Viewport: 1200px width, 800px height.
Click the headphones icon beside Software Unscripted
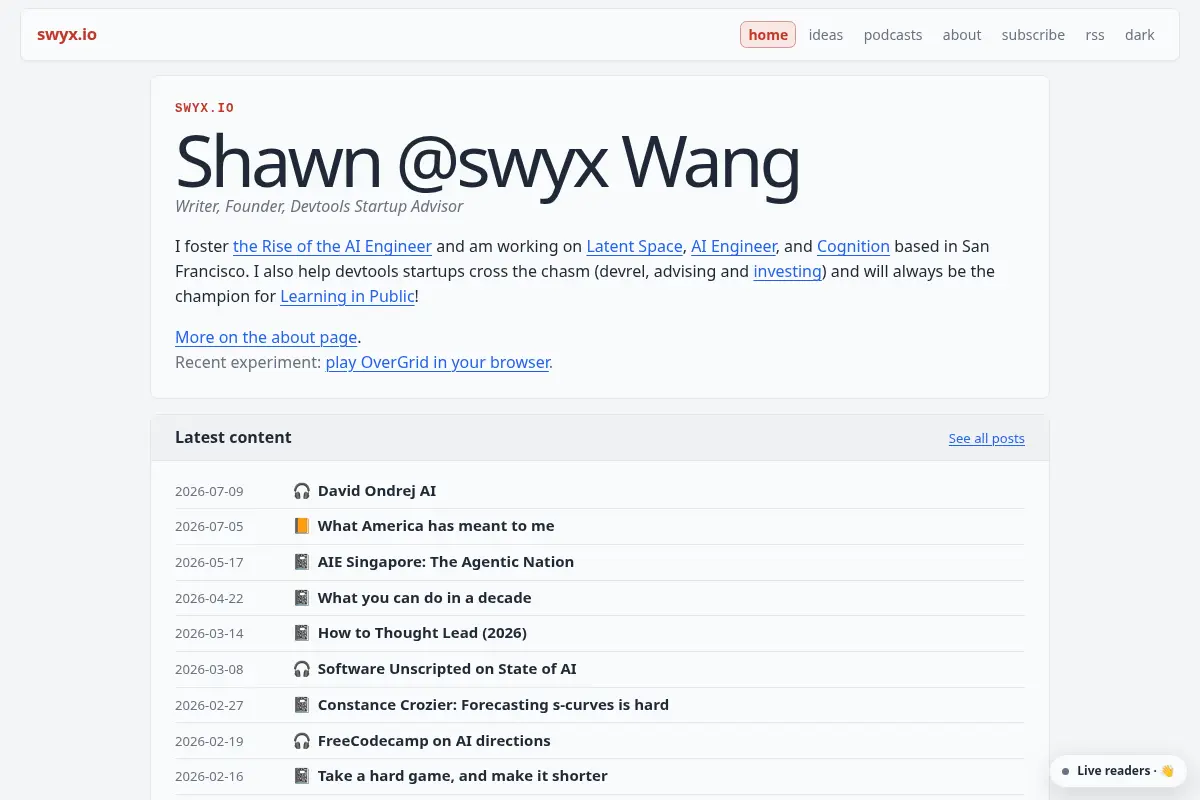tap(302, 669)
